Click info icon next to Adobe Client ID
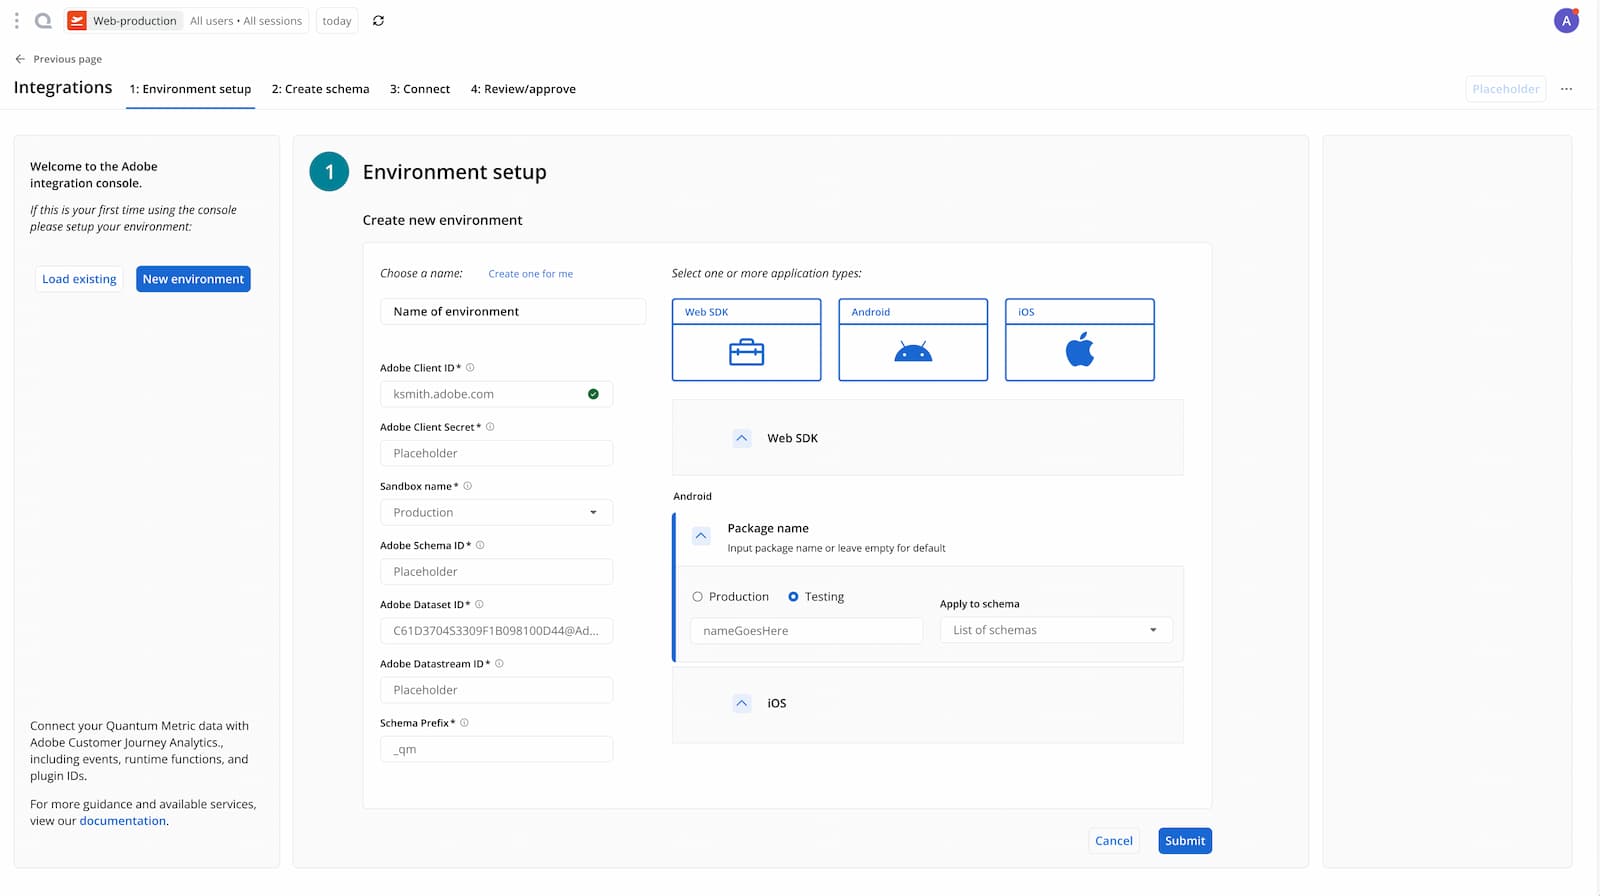Viewport: 1600px width, 896px height. click(x=470, y=367)
